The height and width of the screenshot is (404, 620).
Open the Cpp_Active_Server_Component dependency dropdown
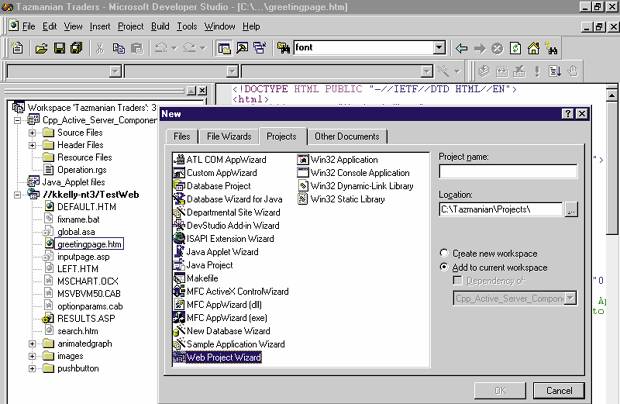[x=570, y=298]
